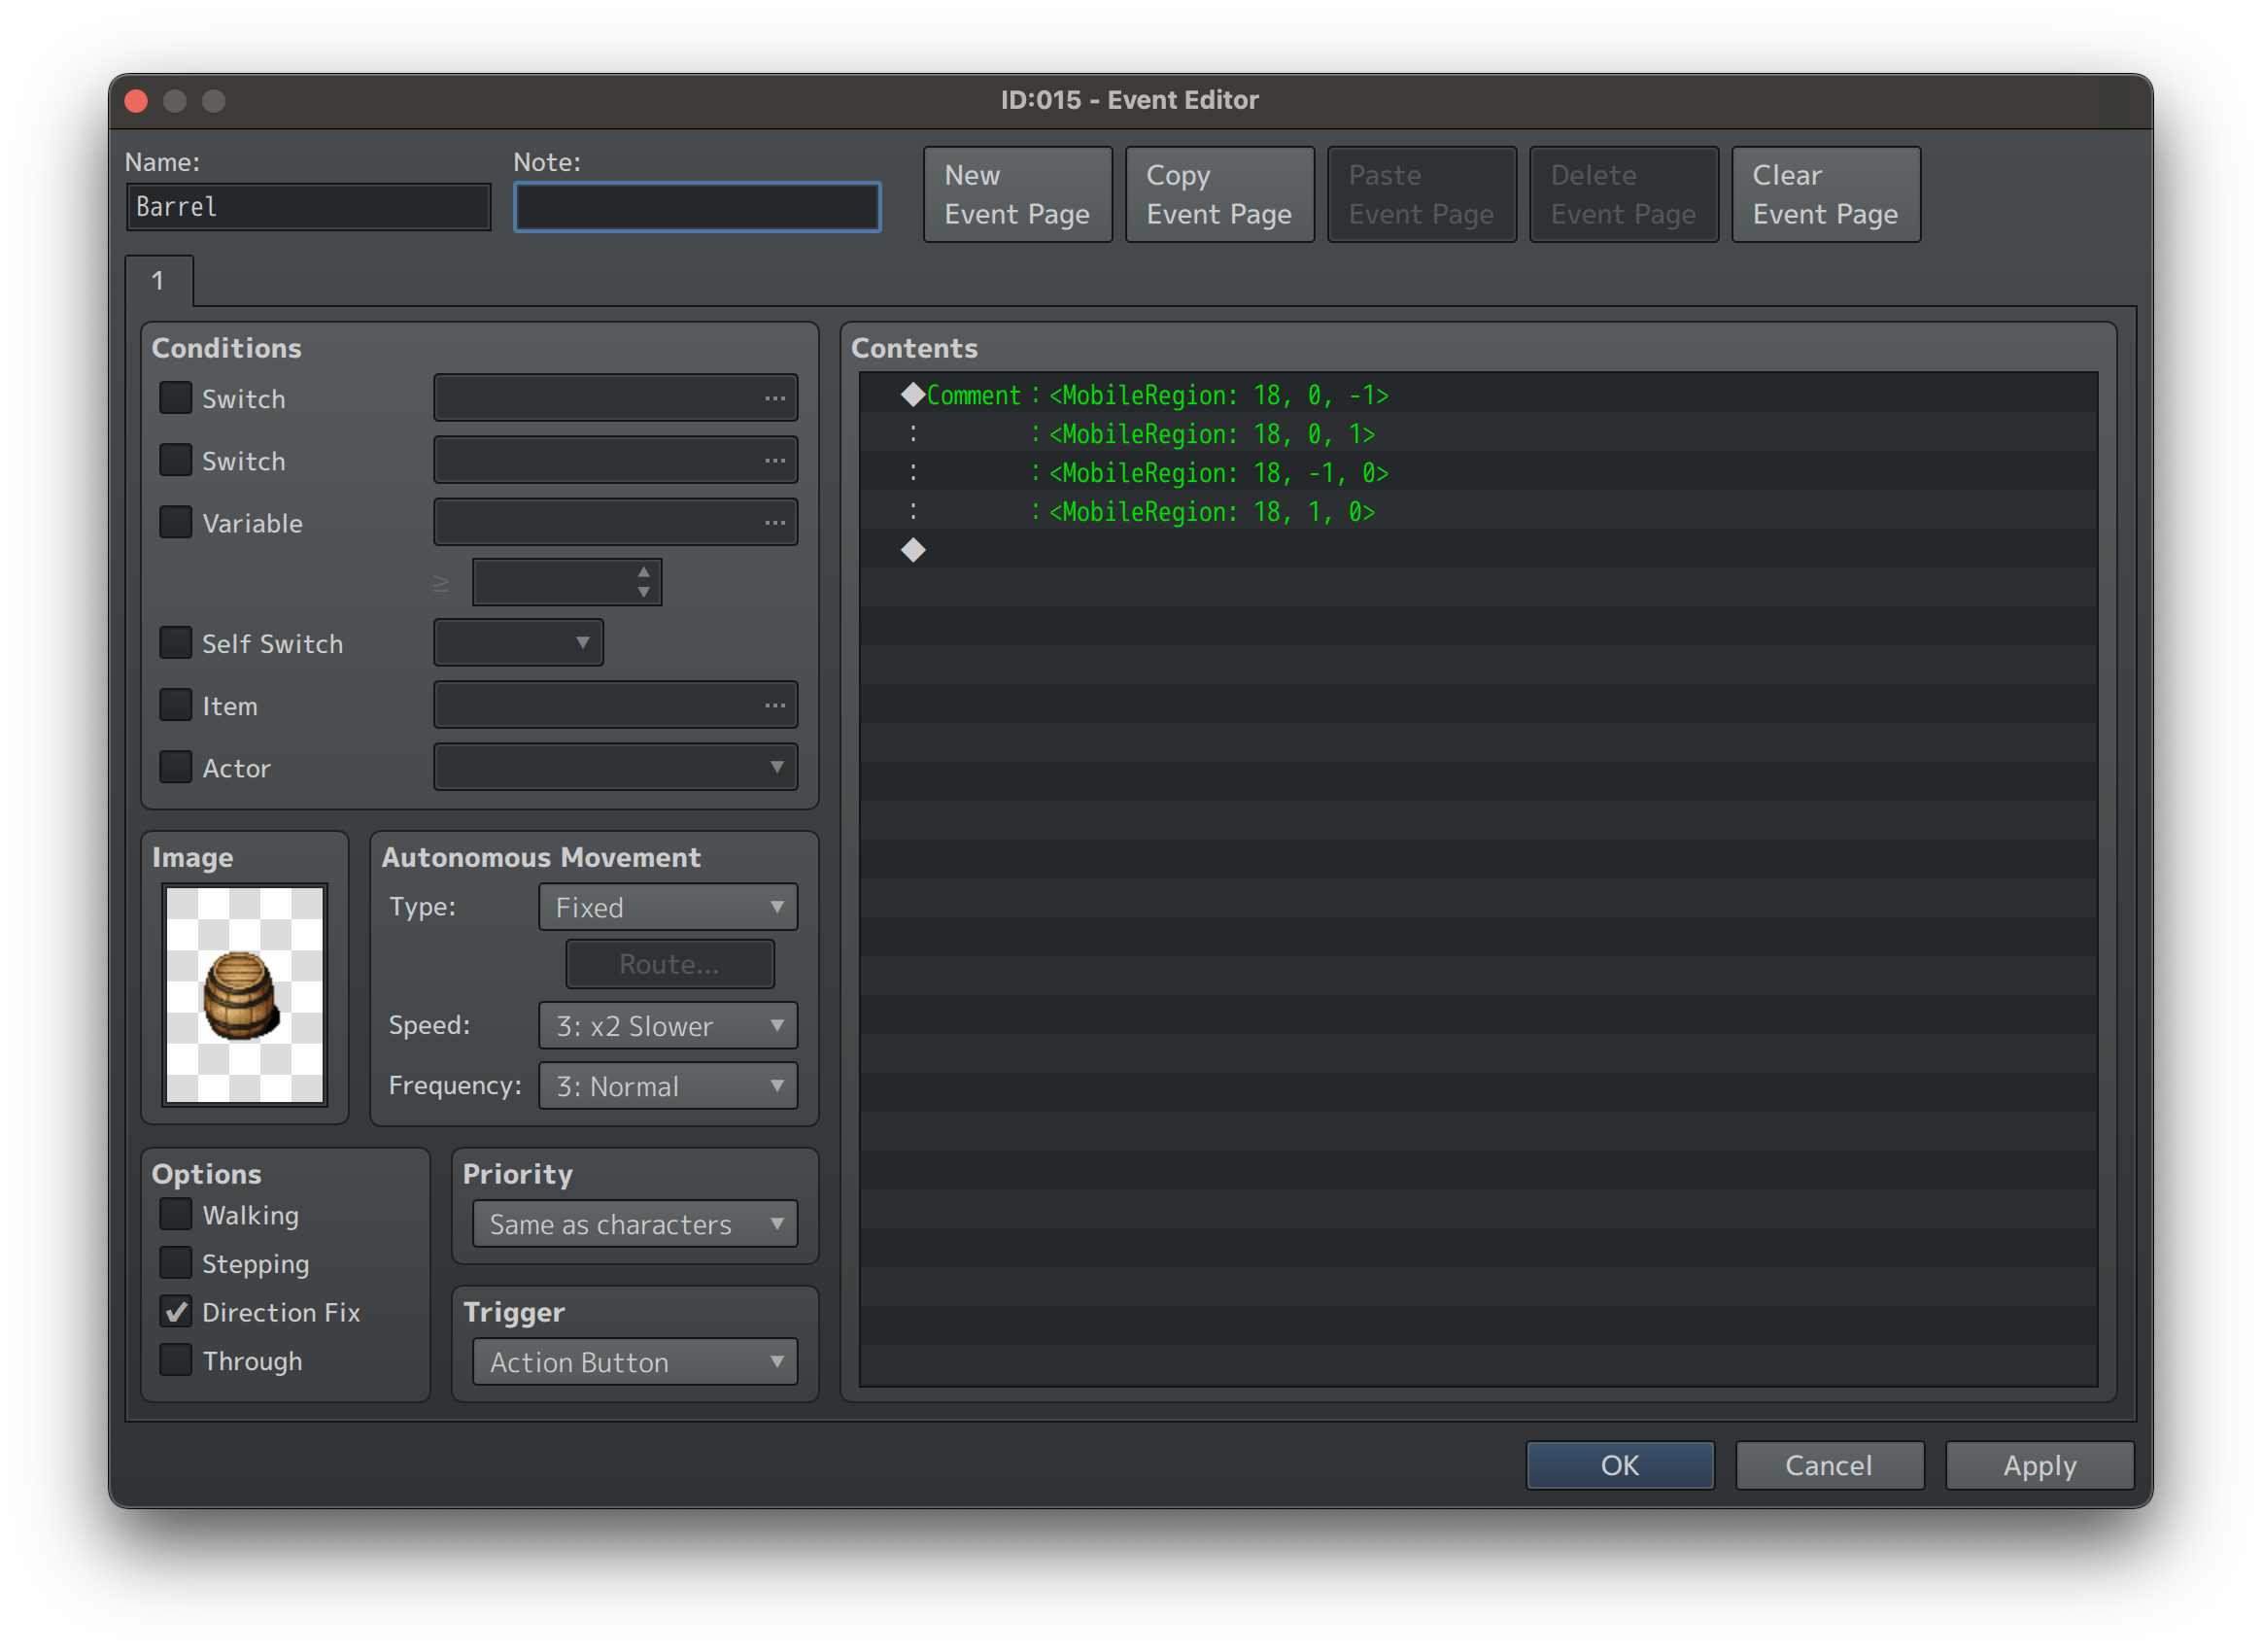Image resolution: width=2262 pixels, height=1652 pixels.
Task: Enable the Through option checkbox
Action: pos(176,1360)
